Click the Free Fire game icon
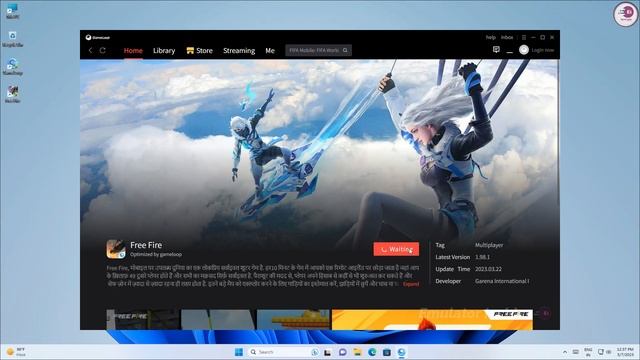The height and width of the screenshot is (360, 640). [x=116, y=249]
